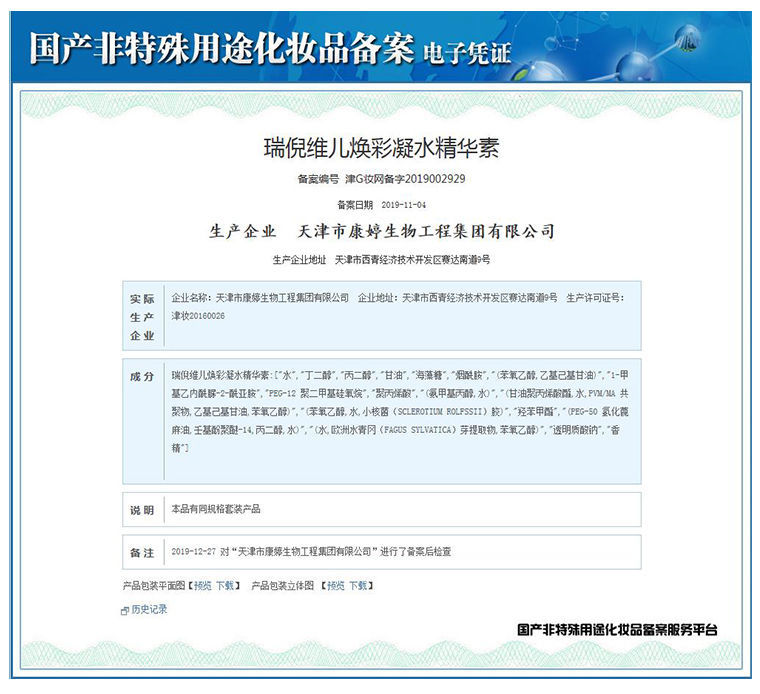Click the 产品包装立体图 label
This screenshot has width=760, height=694.
[283, 585]
